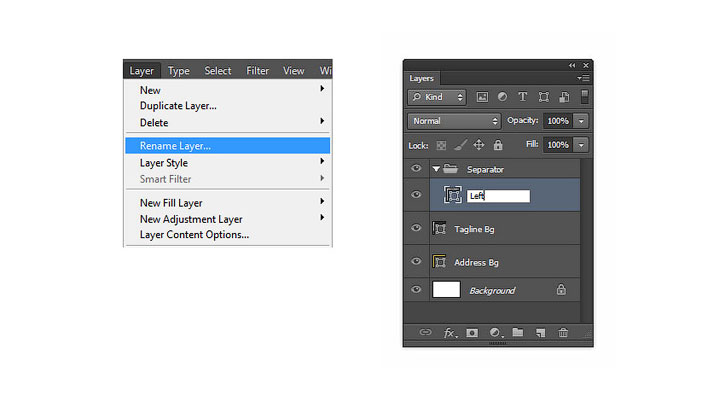The height and width of the screenshot is (402, 725).
Task: Close the Layers panel
Action: tap(586, 65)
